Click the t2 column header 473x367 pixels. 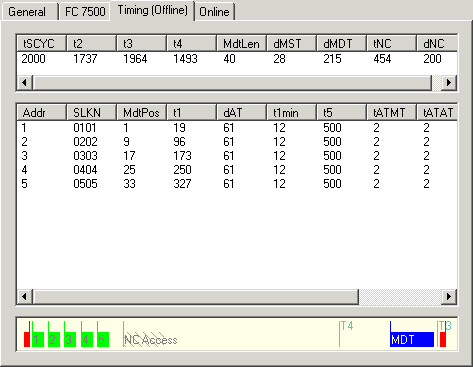tap(92, 43)
